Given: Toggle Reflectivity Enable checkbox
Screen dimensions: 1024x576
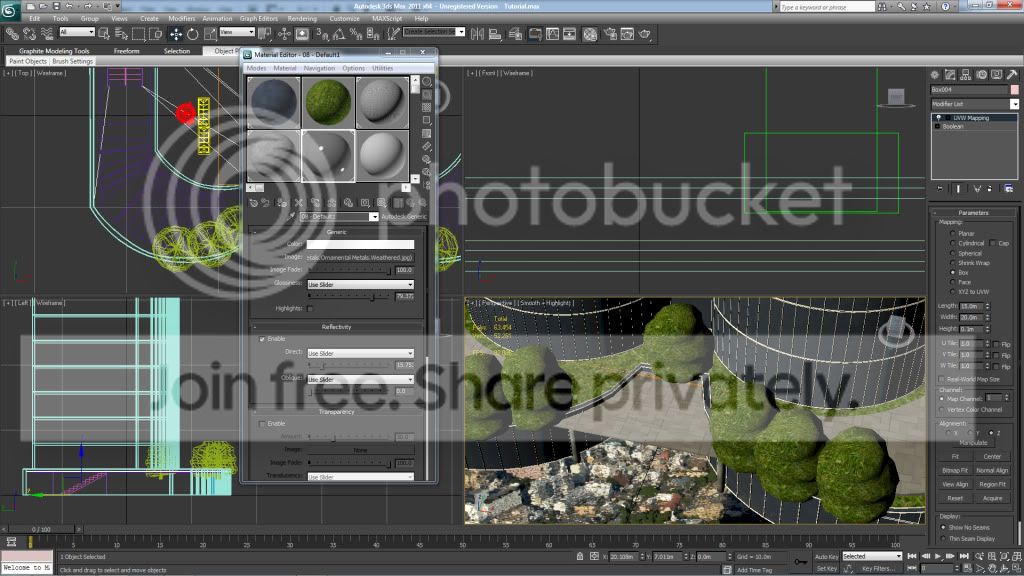Looking at the screenshot, I should [x=262, y=339].
